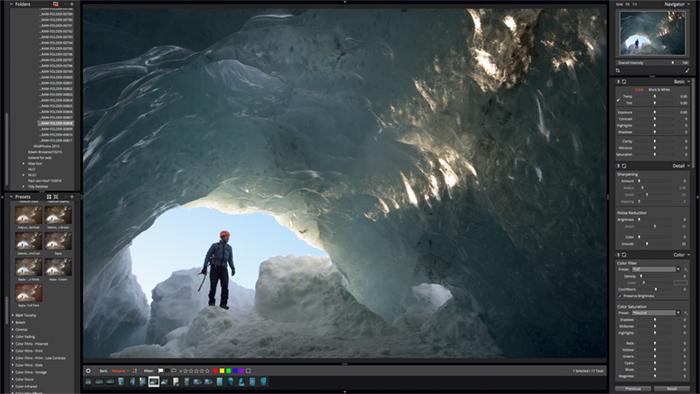Filter by purple color label
This screenshot has height=394, width=700.
coord(242,371)
